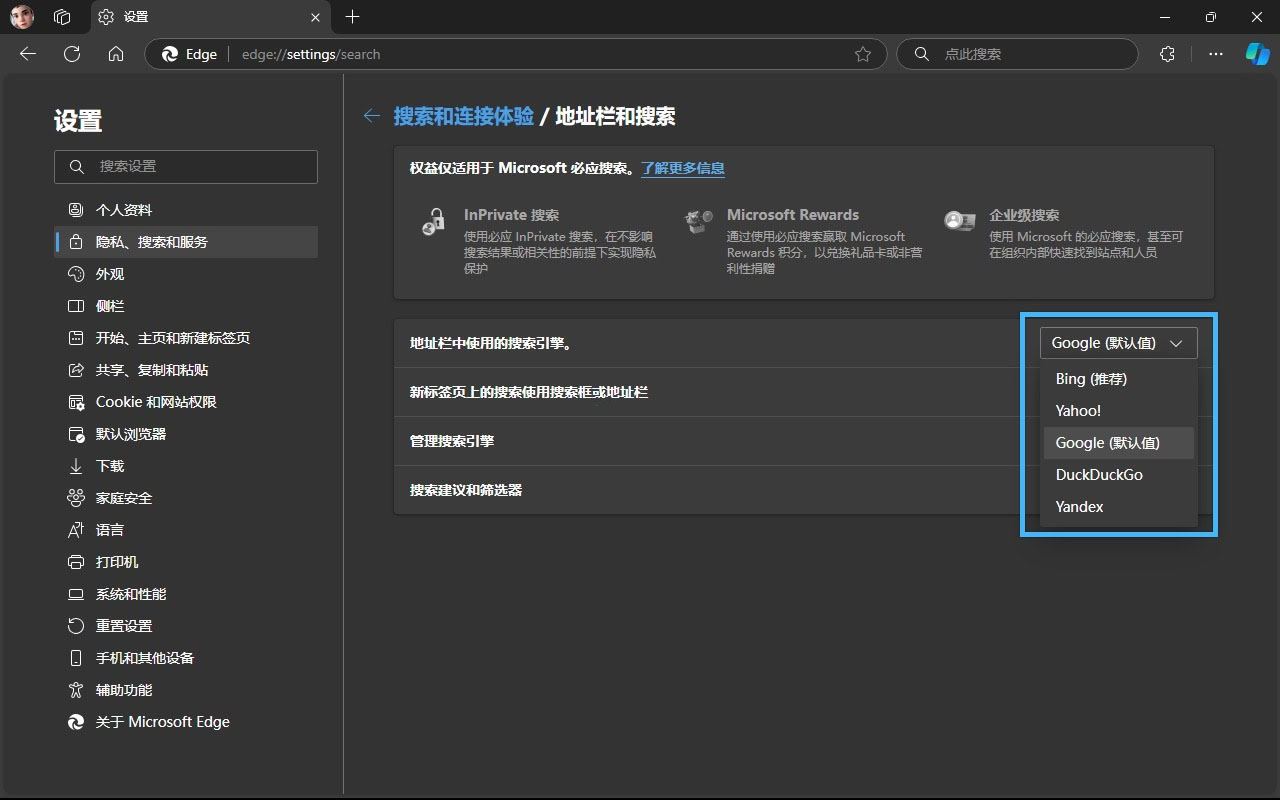Choose DuckDuckGo as search engine

click(x=1118, y=475)
